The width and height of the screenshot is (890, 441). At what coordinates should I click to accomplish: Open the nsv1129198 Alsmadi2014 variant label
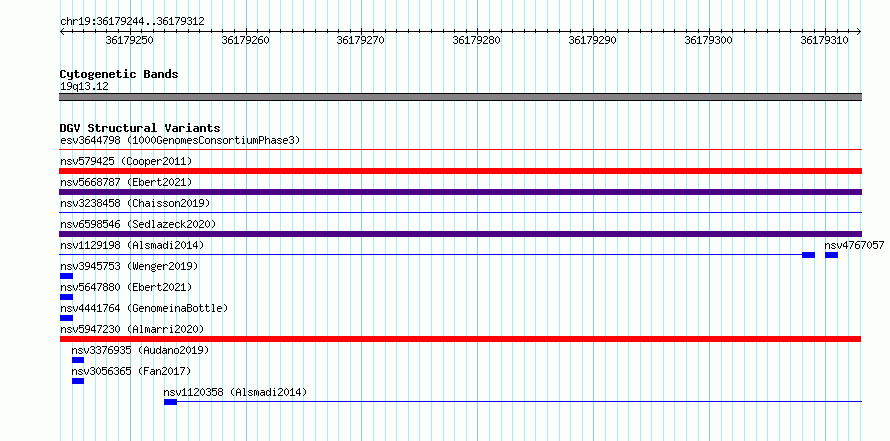(132, 245)
